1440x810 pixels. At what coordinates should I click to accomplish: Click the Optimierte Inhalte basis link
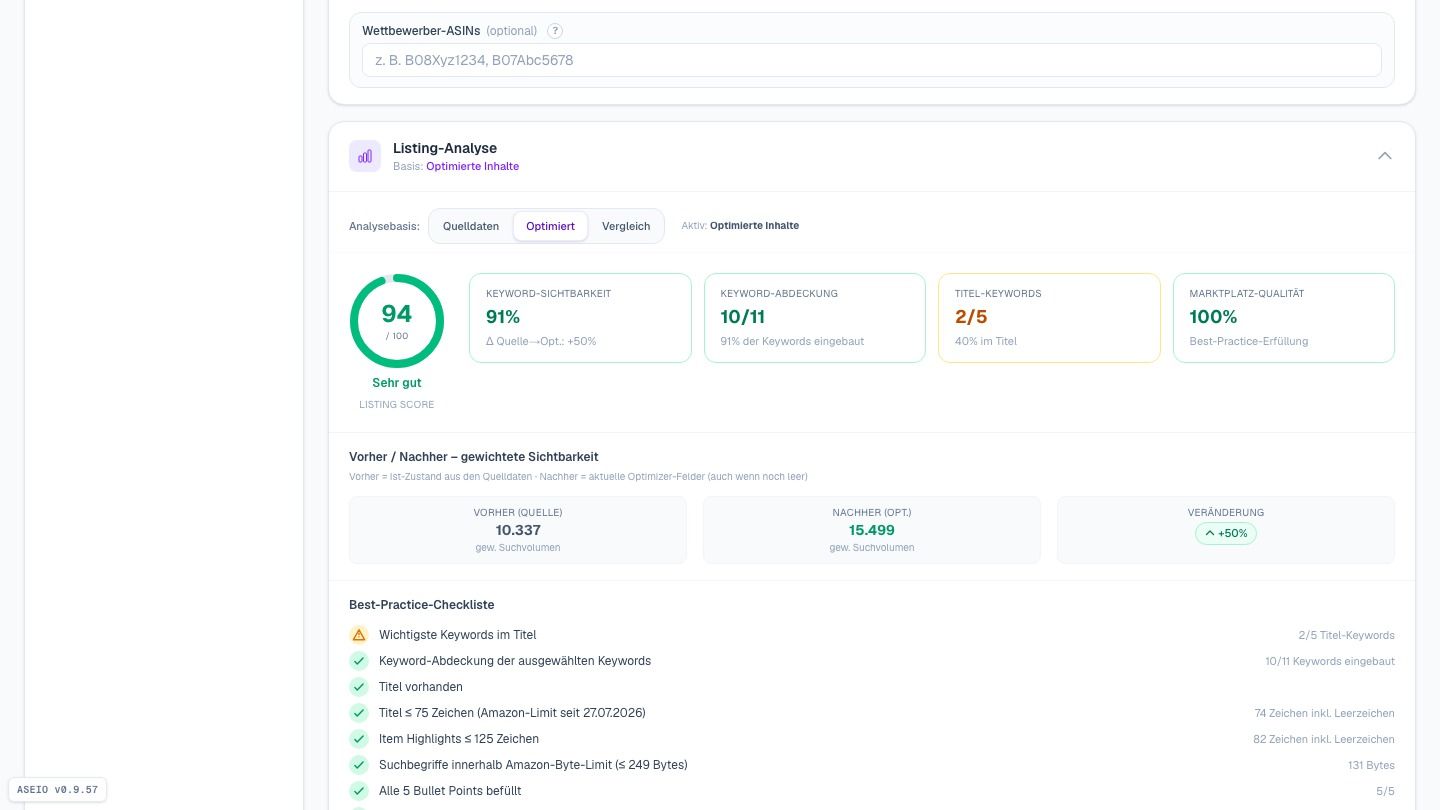point(472,166)
